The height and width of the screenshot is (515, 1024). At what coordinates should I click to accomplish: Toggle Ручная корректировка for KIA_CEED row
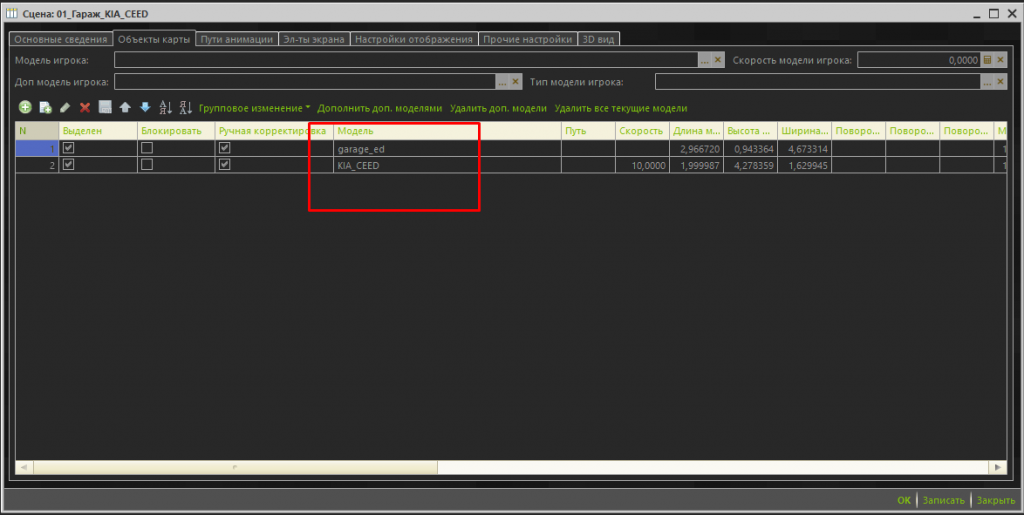(225, 164)
